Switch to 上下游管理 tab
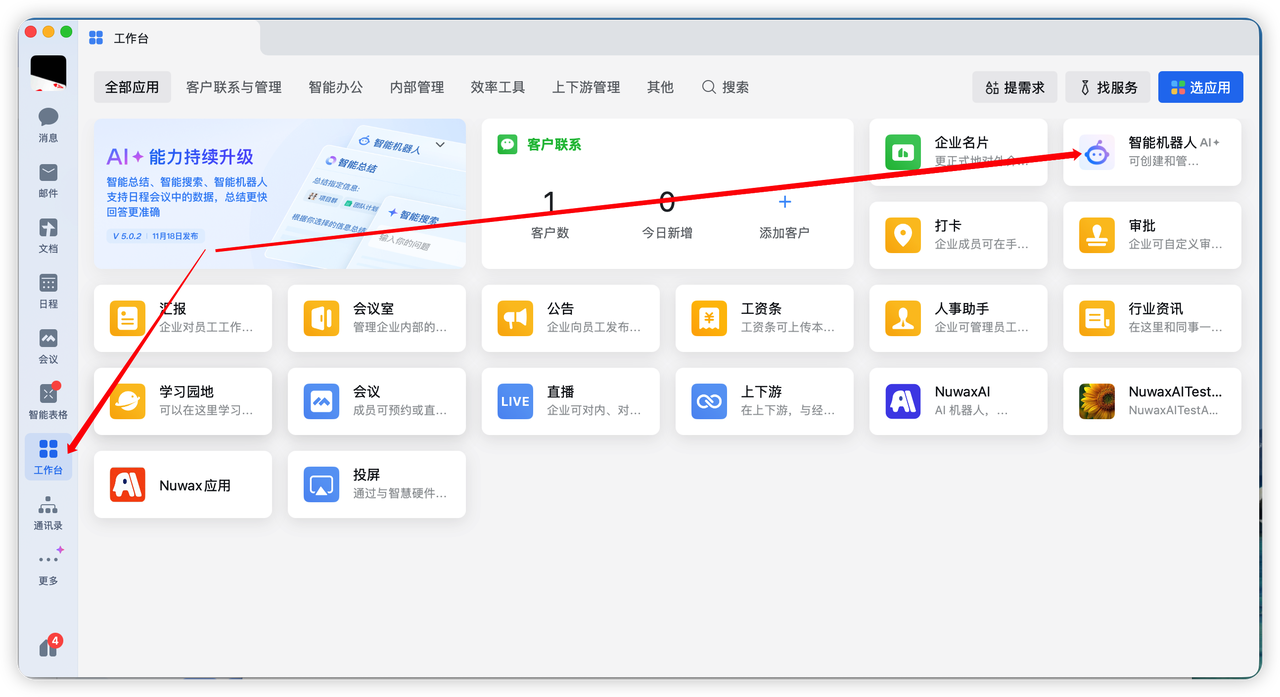 tap(586, 87)
